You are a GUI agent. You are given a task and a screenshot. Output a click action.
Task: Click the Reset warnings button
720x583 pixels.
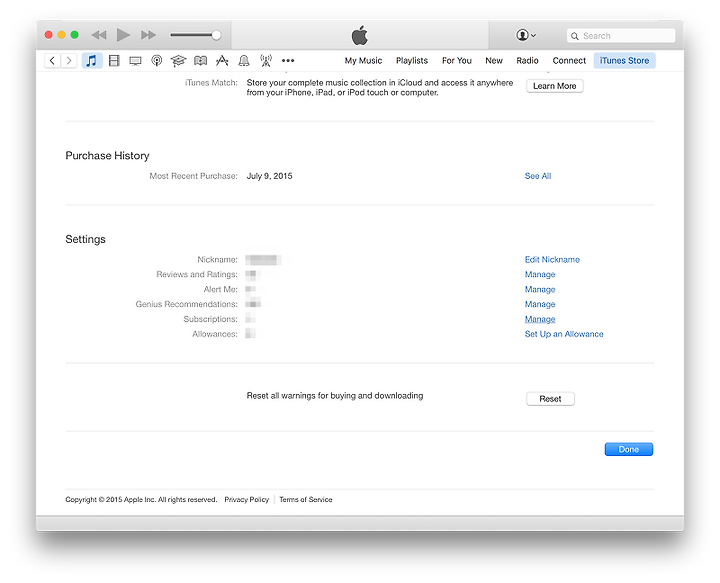pos(550,399)
